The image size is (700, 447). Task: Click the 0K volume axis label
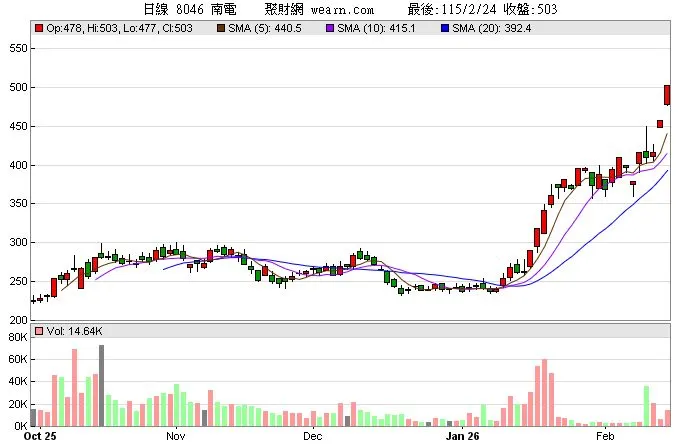coord(21,426)
